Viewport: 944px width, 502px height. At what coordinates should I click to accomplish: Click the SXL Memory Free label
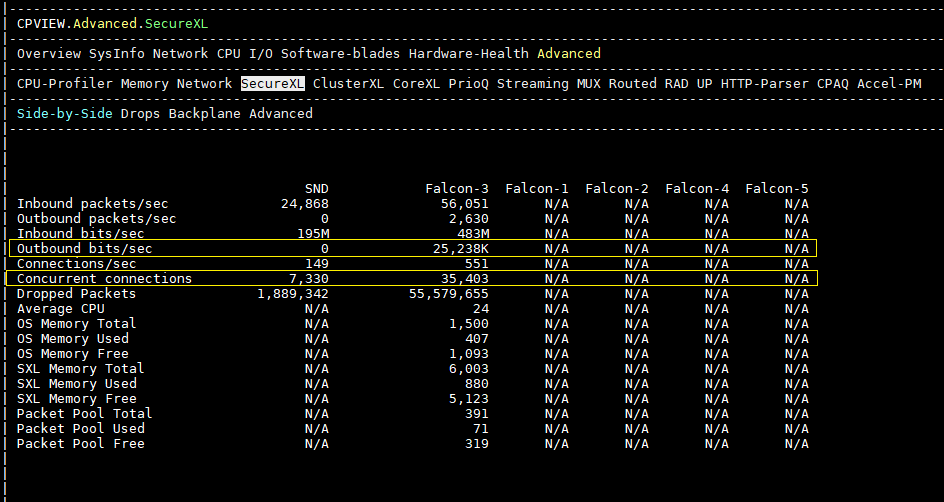(76, 398)
